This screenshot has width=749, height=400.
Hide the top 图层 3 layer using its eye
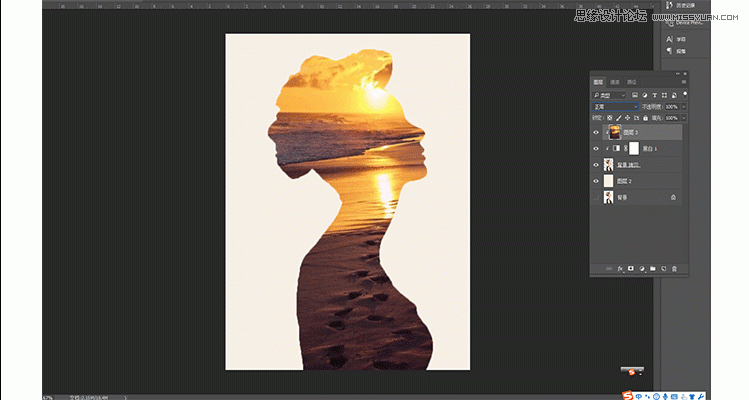tap(596, 132)
